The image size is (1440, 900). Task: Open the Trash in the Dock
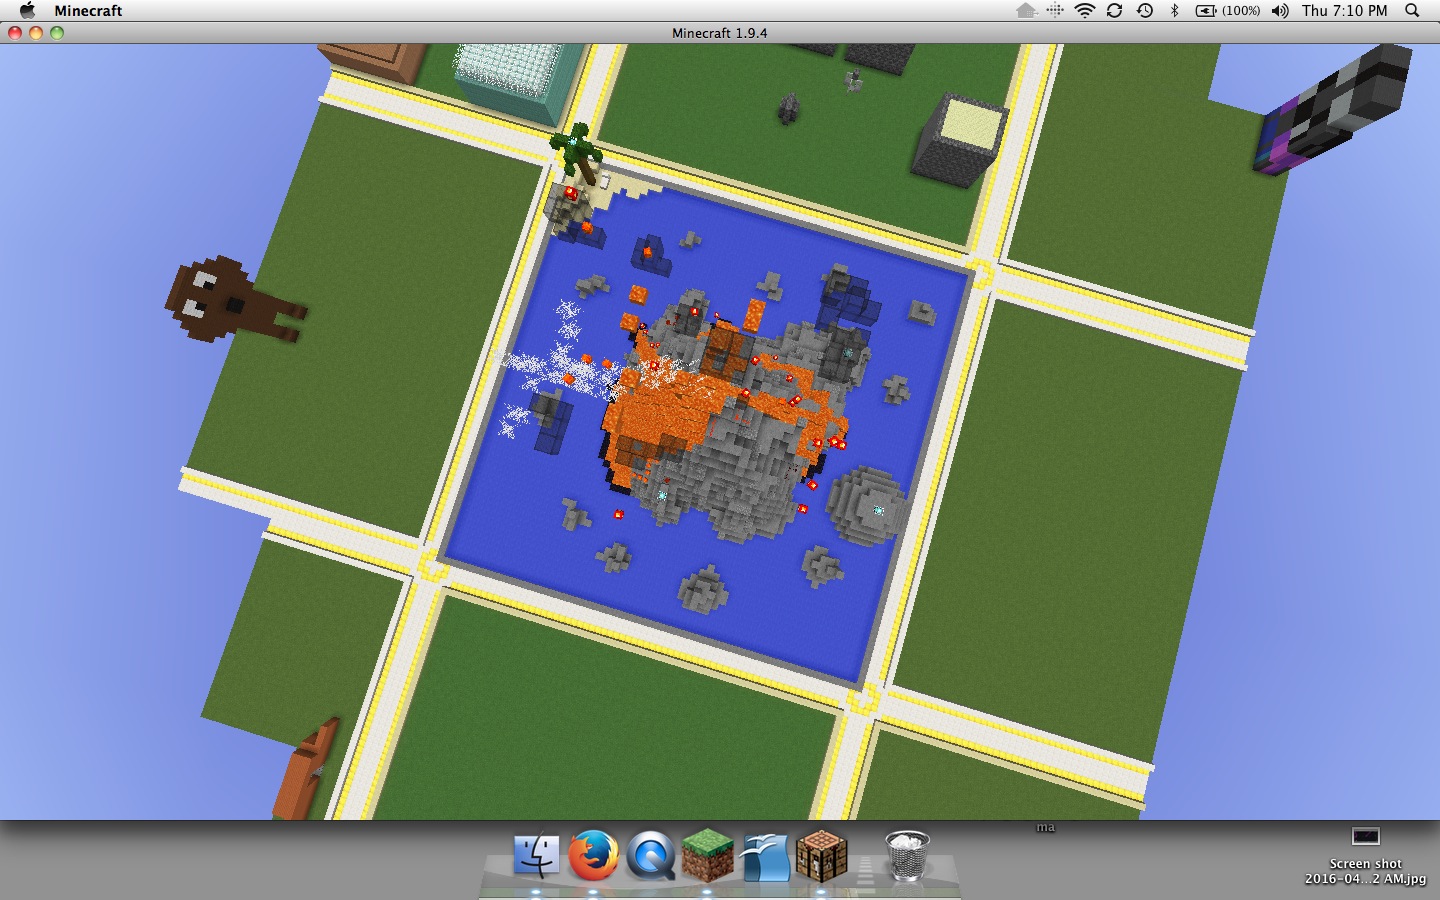(x=907, y=856)
